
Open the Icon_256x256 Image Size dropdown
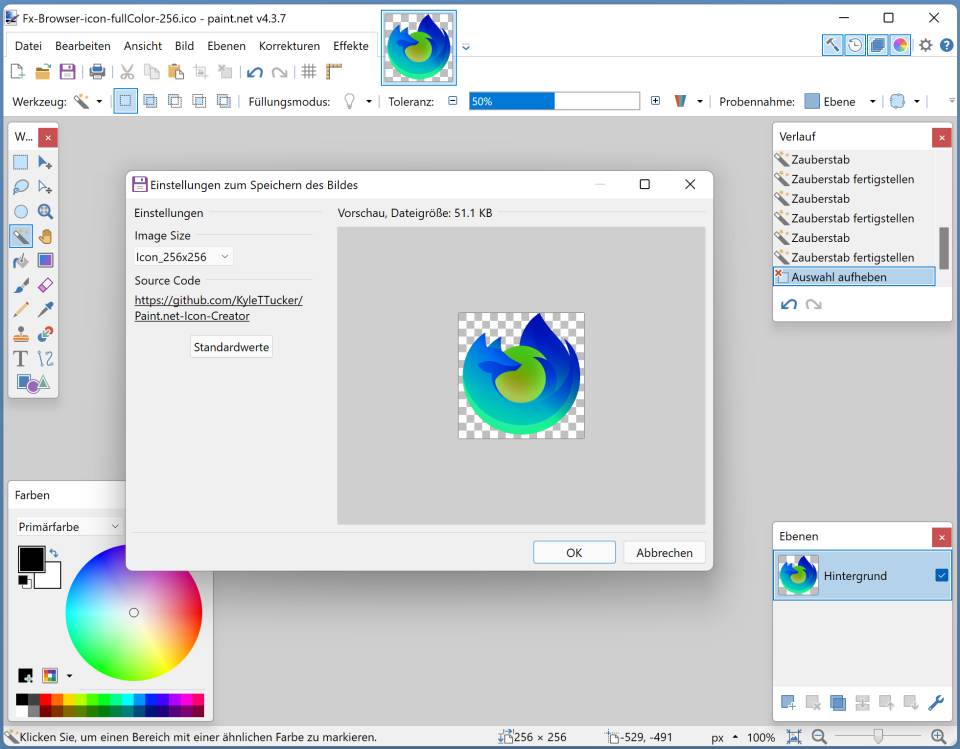[x=182, y=256]
